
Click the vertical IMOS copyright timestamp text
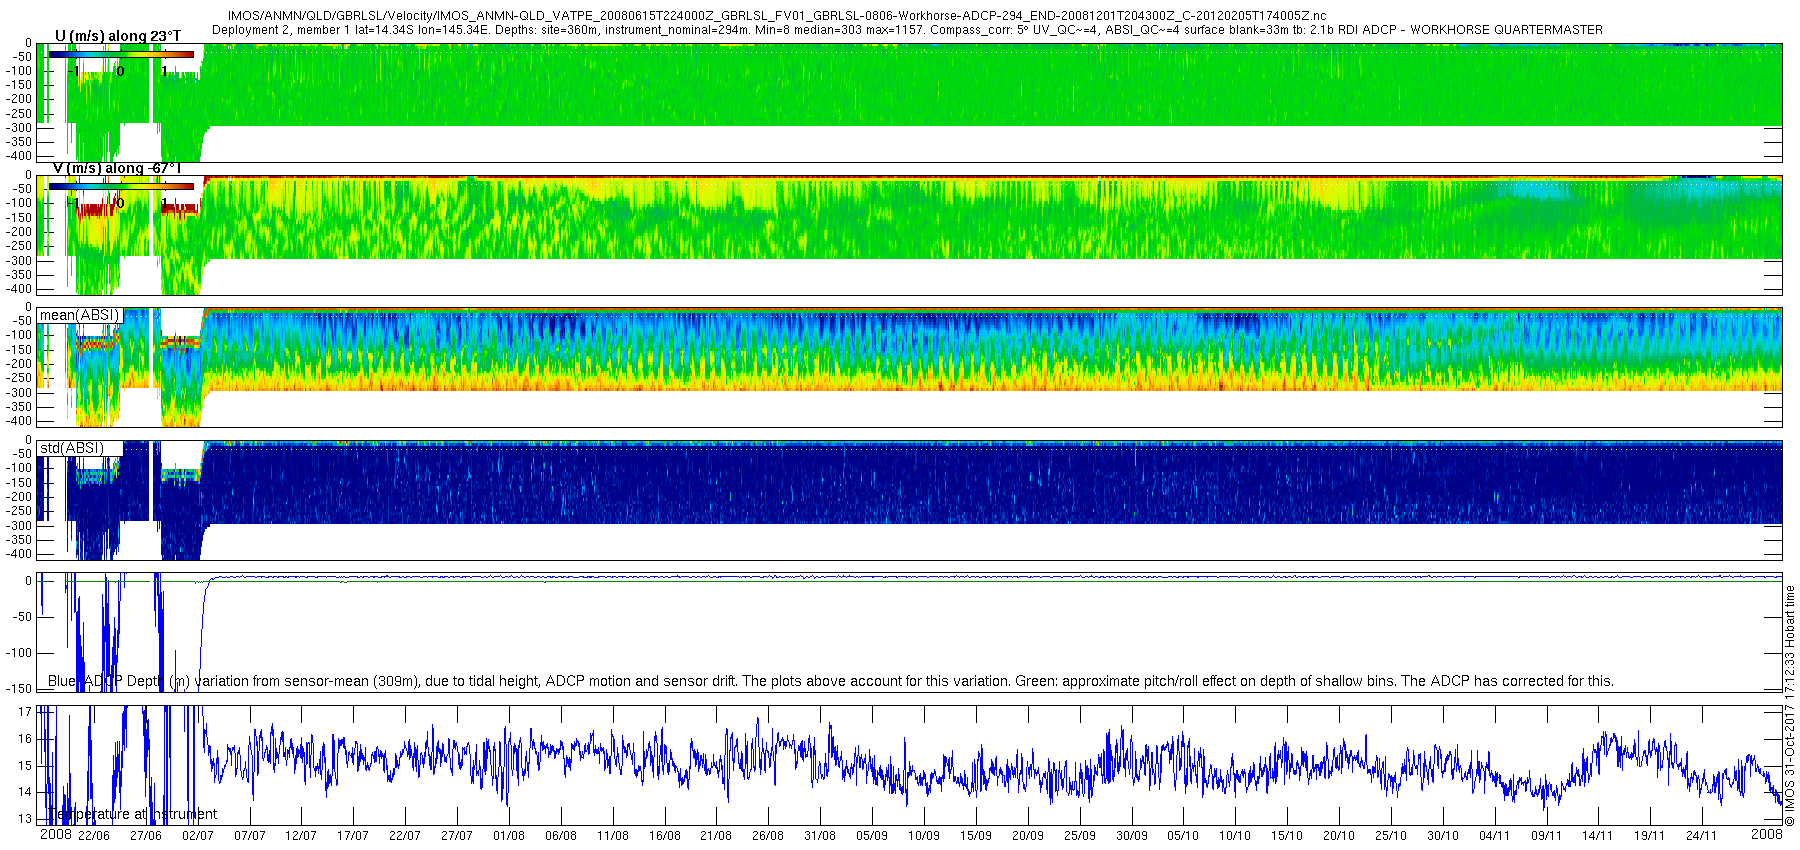[1790, 706]
